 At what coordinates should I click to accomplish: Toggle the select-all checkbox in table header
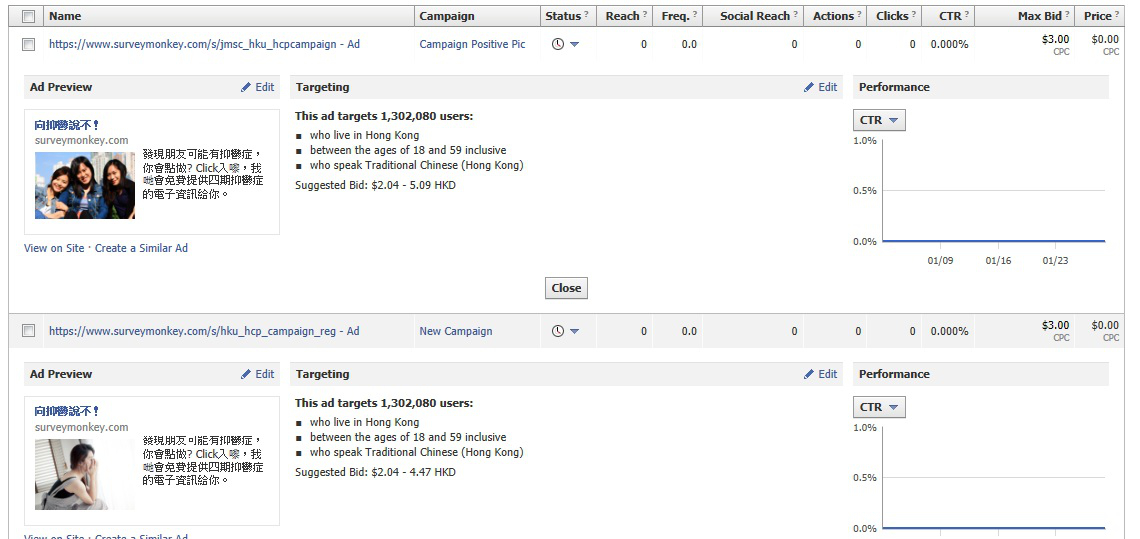[x=28, y=17]
